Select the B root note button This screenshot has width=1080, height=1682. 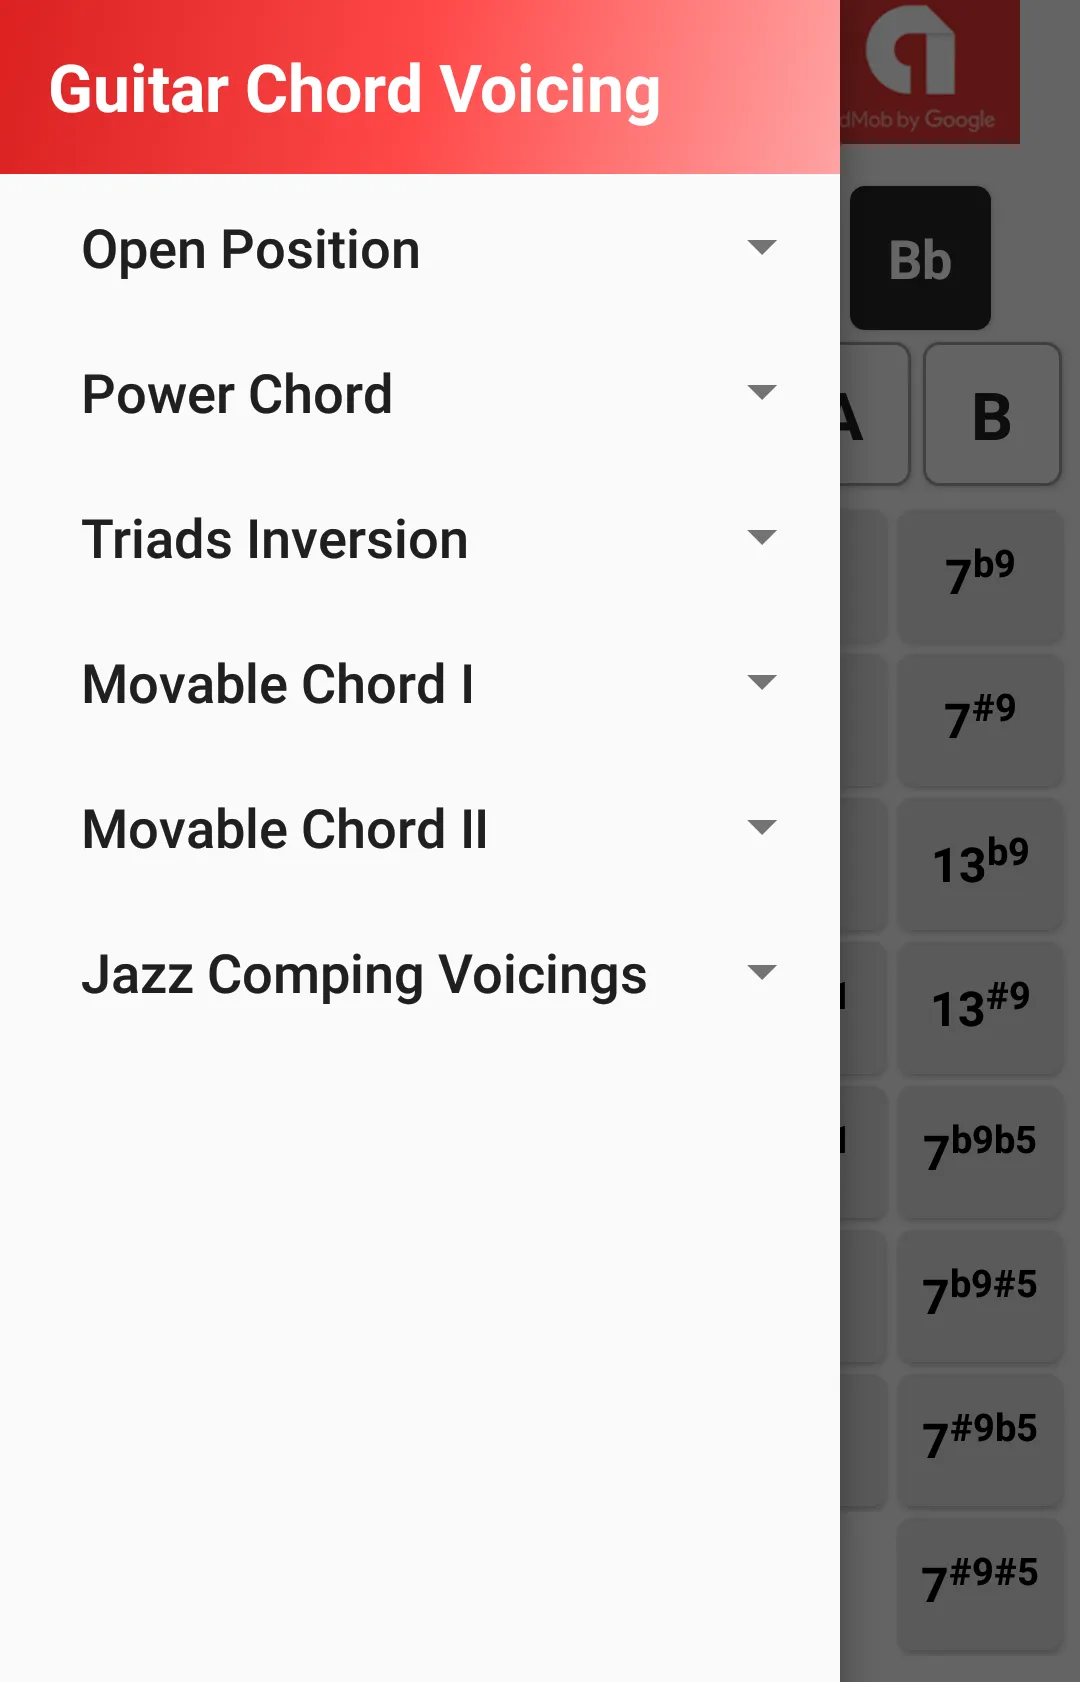tap(992, 415)
